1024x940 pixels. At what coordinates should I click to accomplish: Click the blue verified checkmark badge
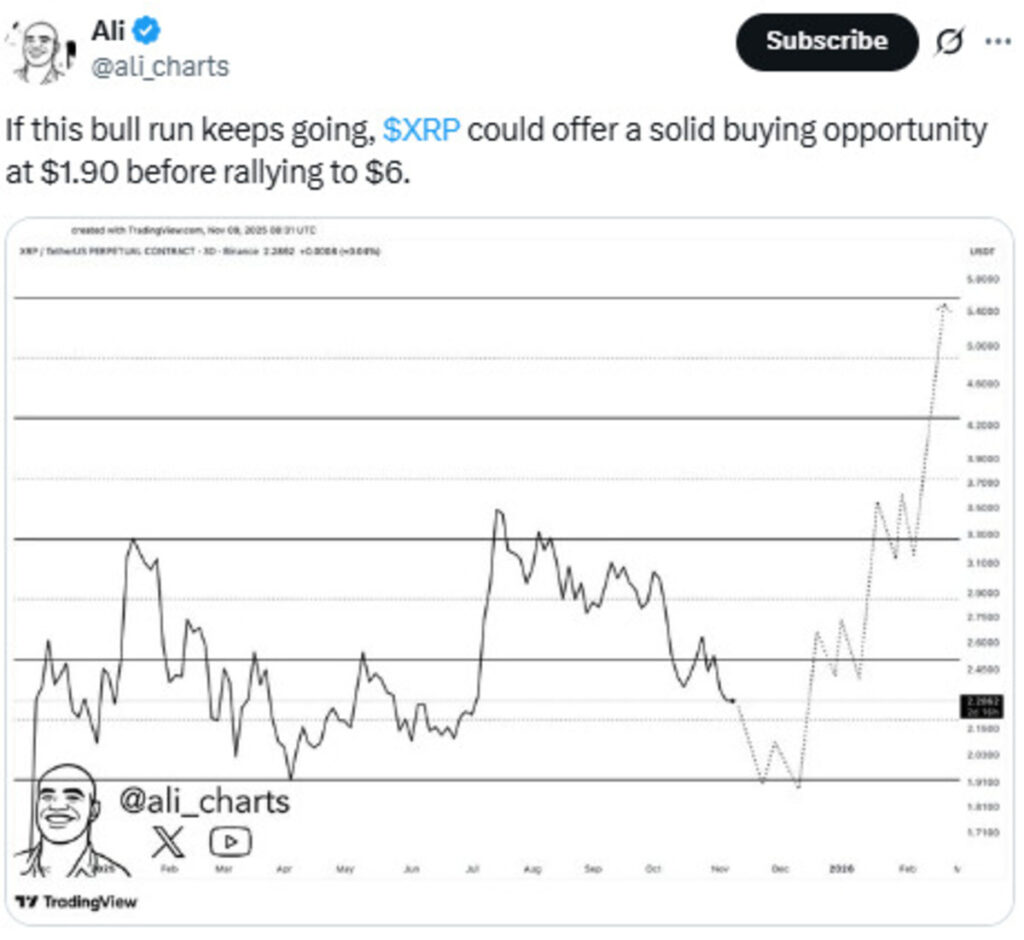coord(147,31)
